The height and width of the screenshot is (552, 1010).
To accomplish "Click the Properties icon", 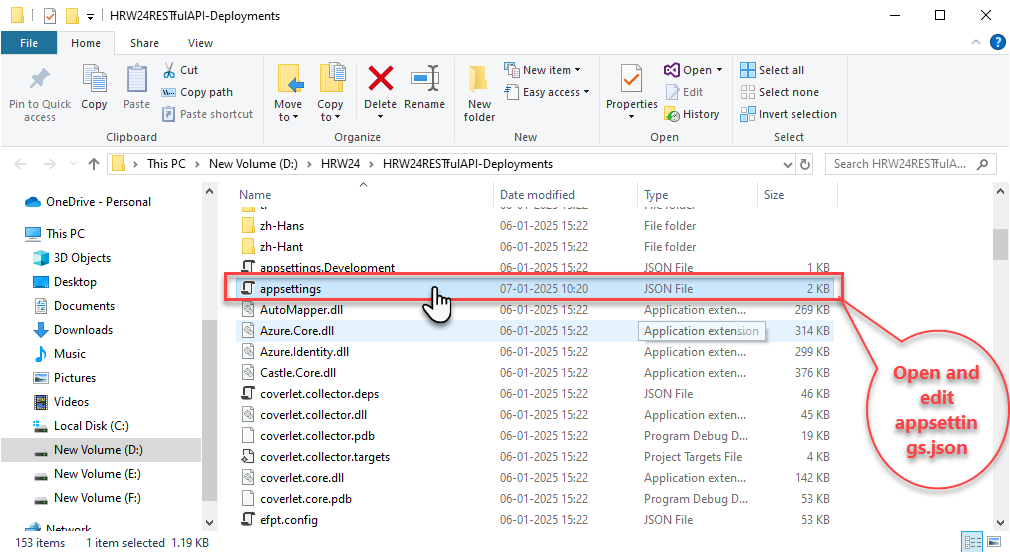I will point(631,80).
